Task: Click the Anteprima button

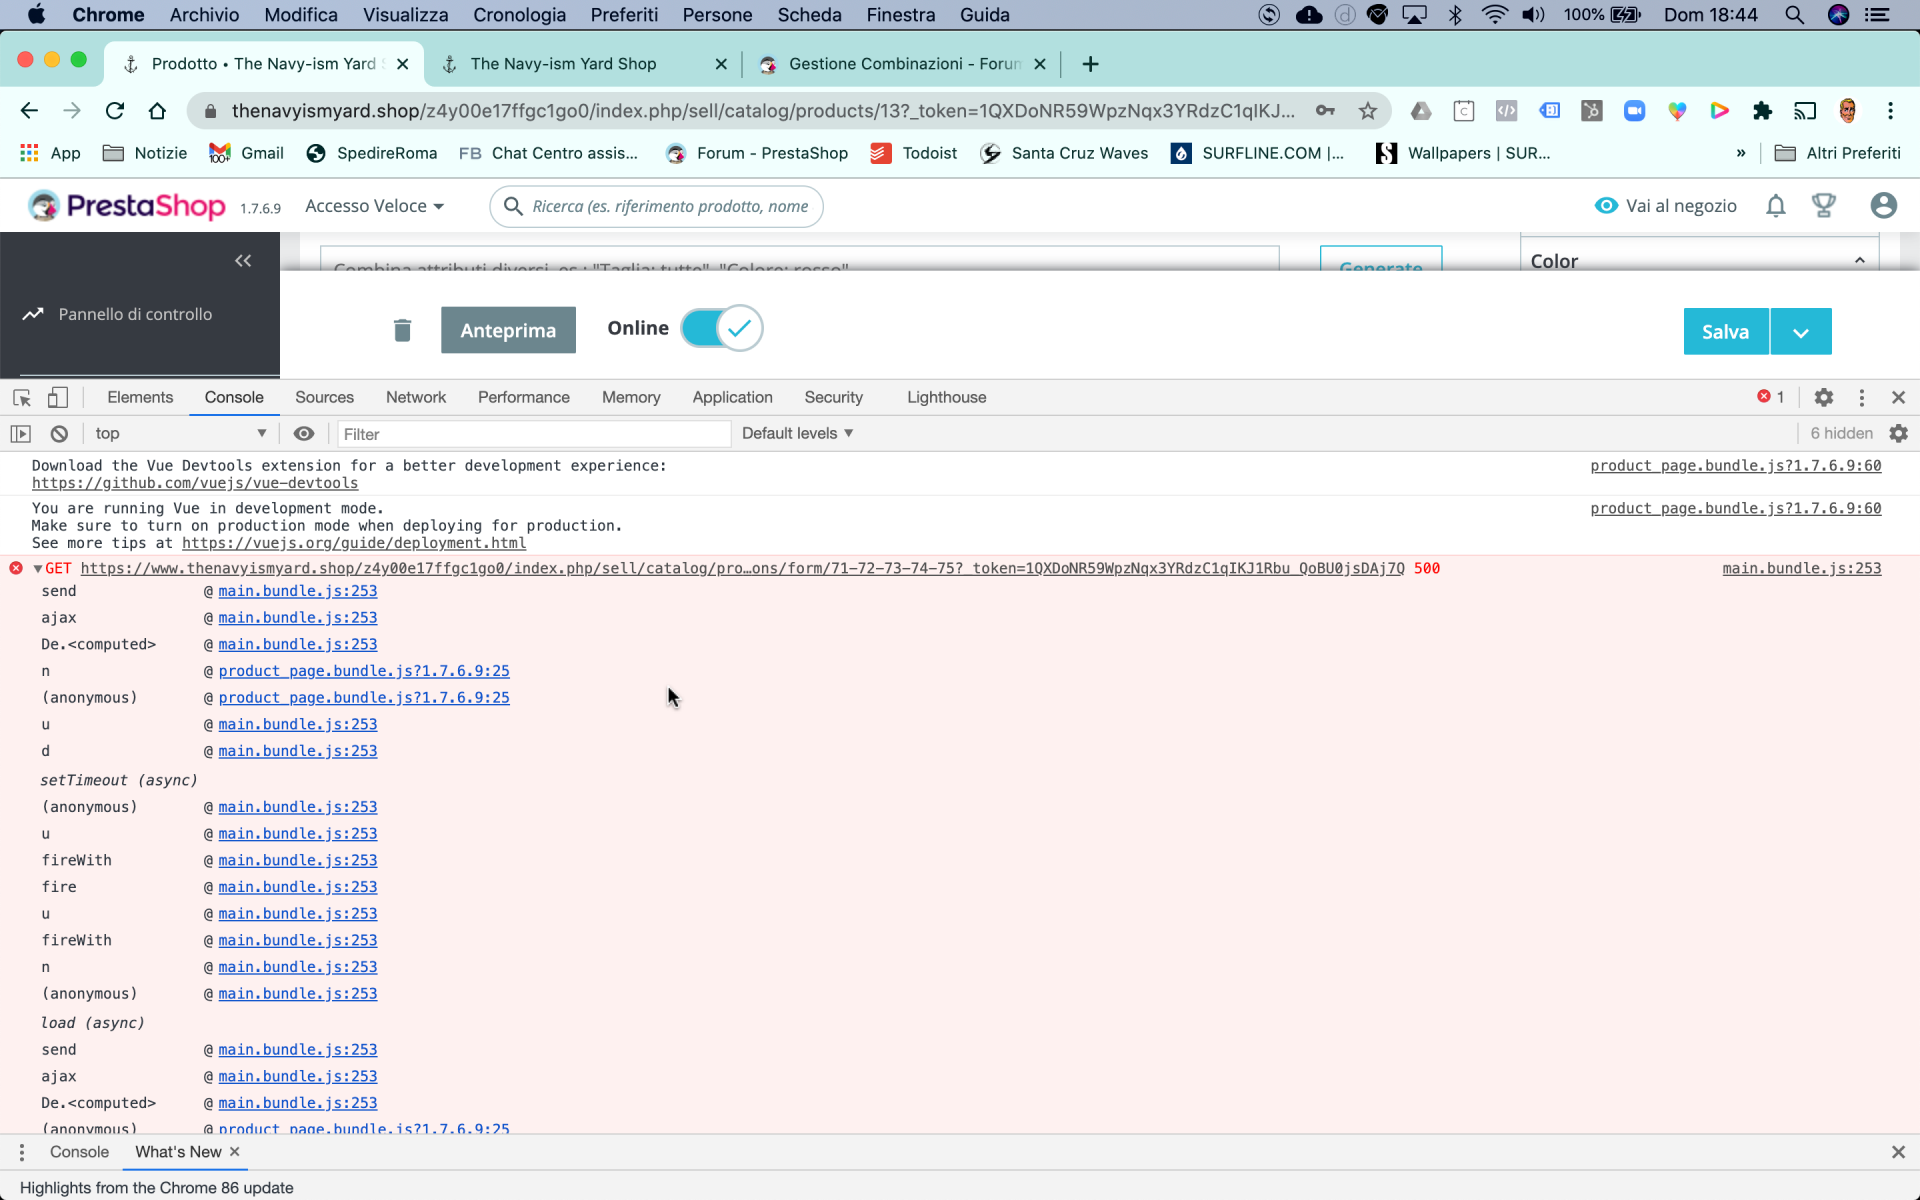Action: (x=508, y=330)
